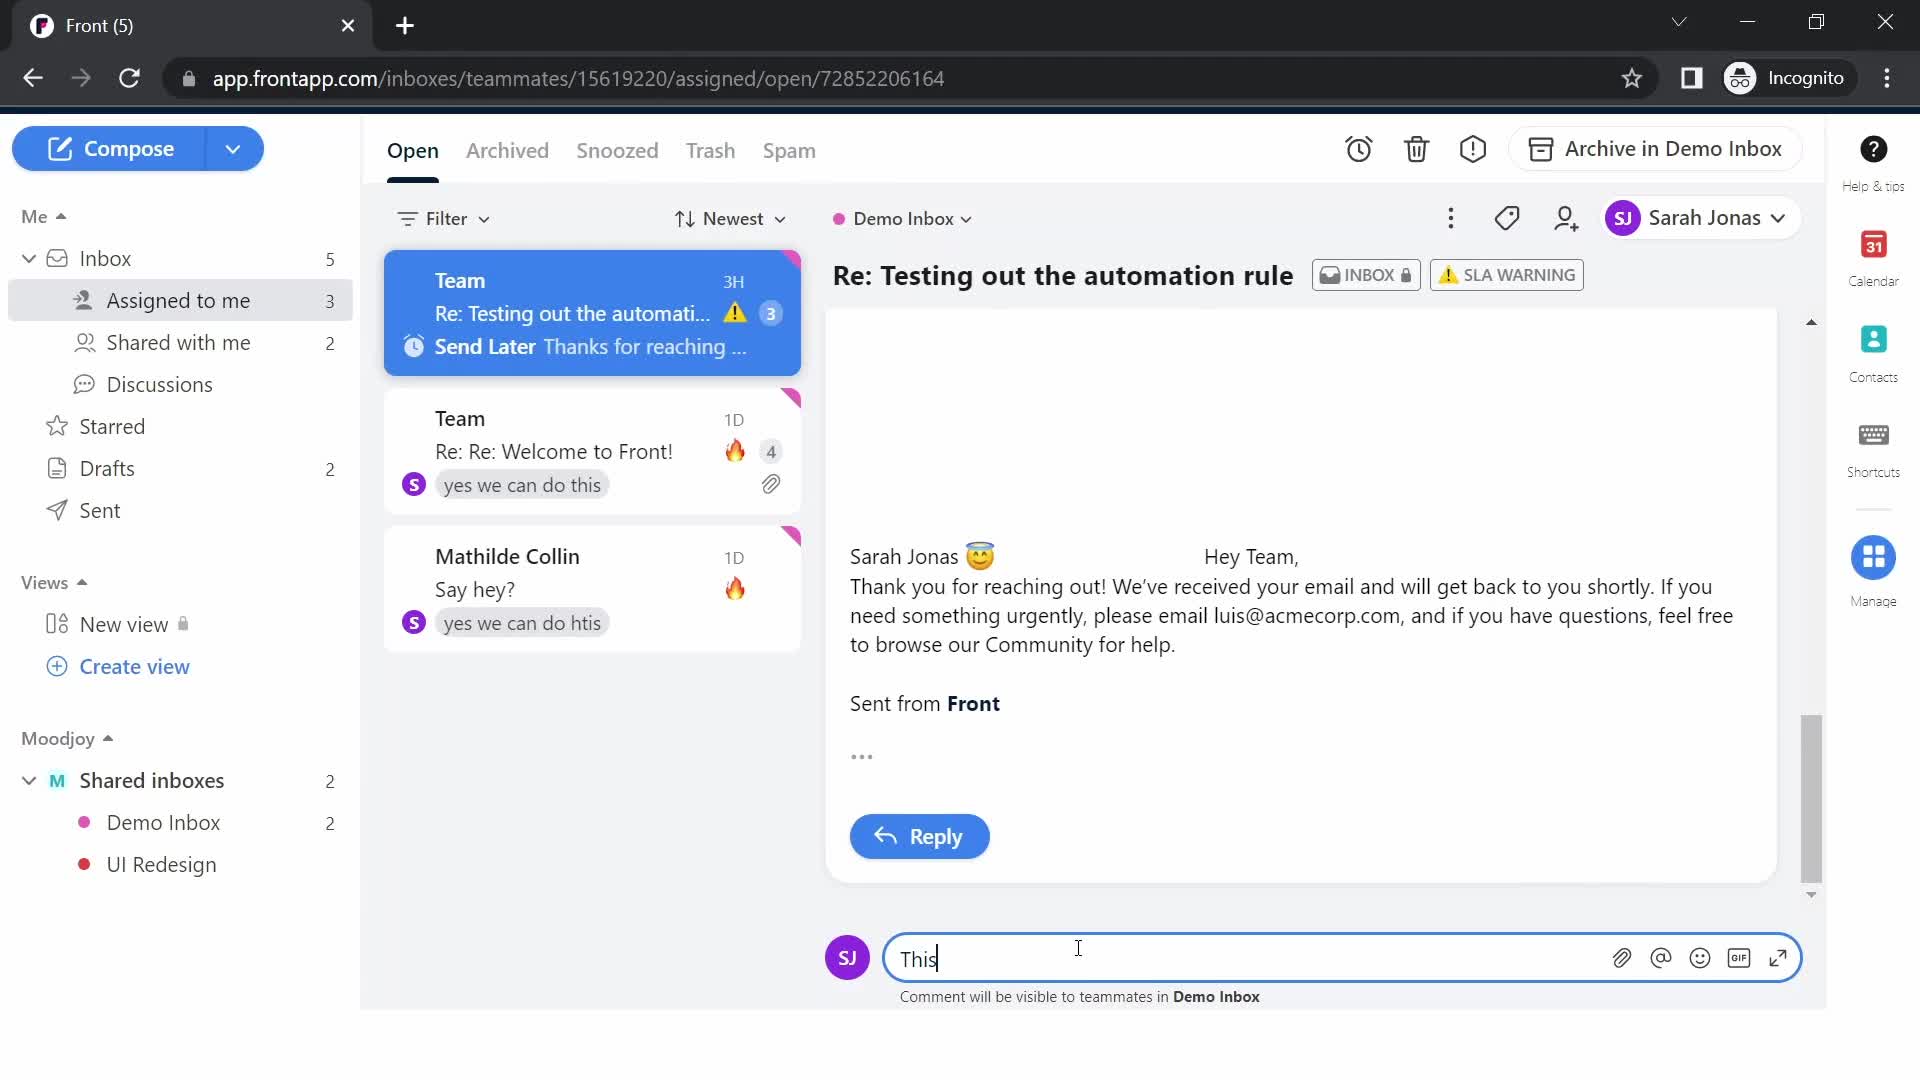This screenshot has width=1920, height=1080.
Task: Click the INBOX lock badge icon
Action: coord(1403,274)
